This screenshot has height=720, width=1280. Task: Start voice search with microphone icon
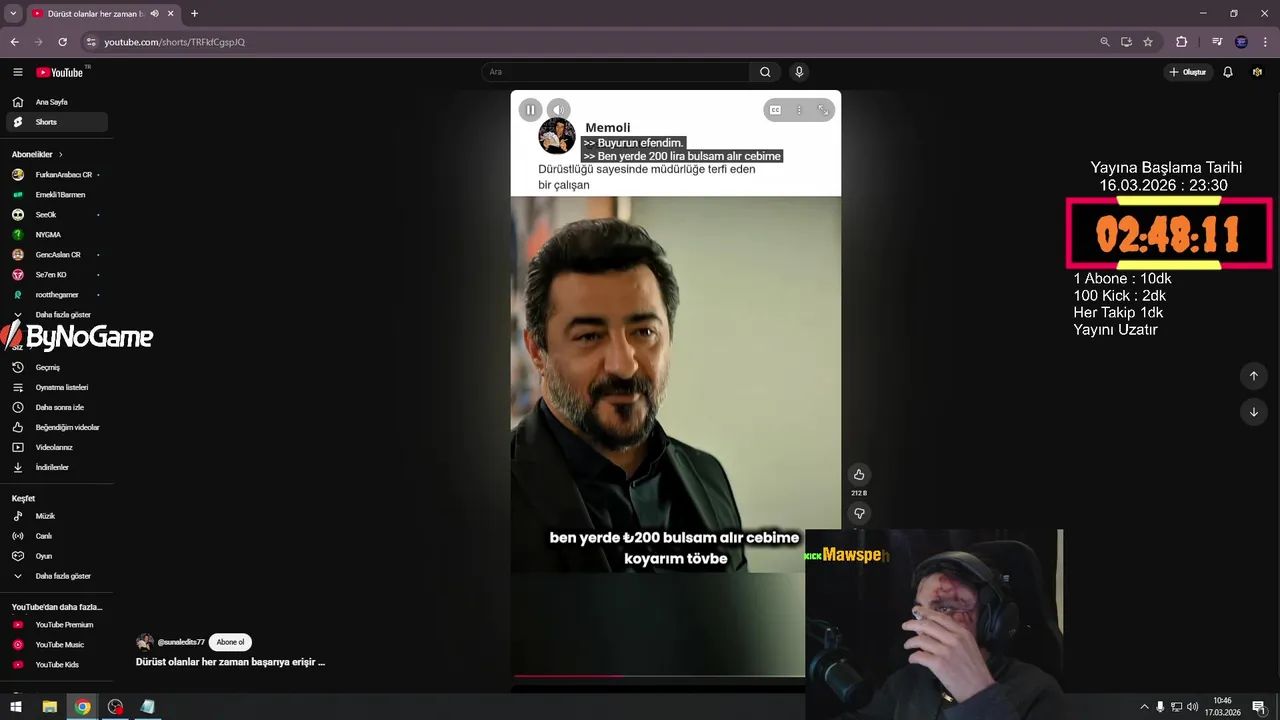coord(799,72)
